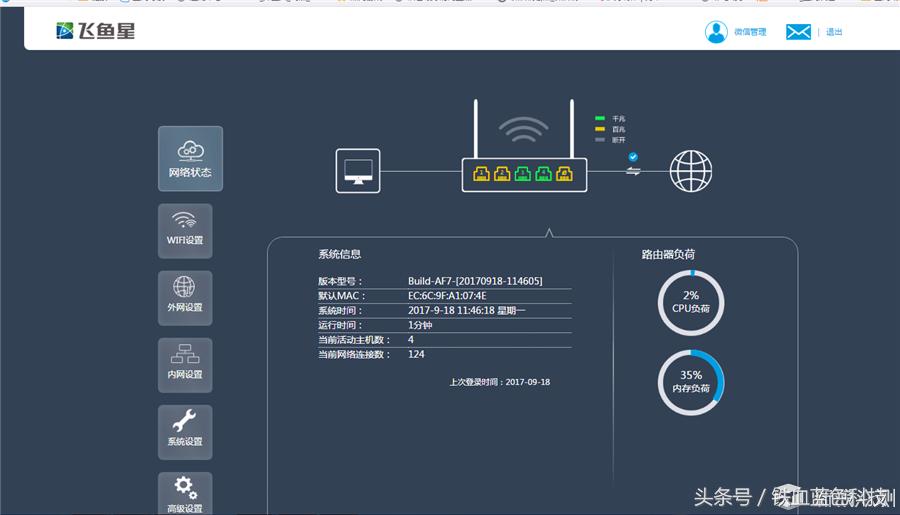Click the 路由器负荷 heading
Viewport: 900px width, 515px height.
[668, 254]
